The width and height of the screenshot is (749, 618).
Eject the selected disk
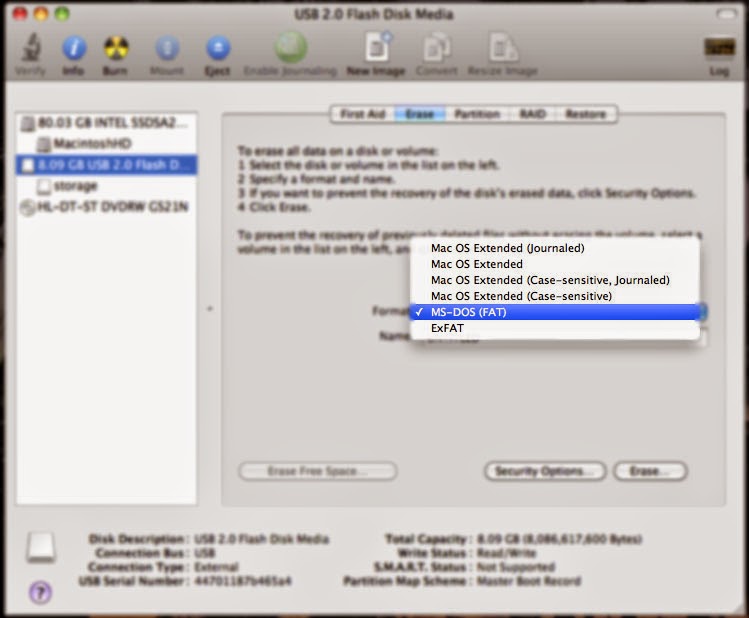click(x=218, y=48)
